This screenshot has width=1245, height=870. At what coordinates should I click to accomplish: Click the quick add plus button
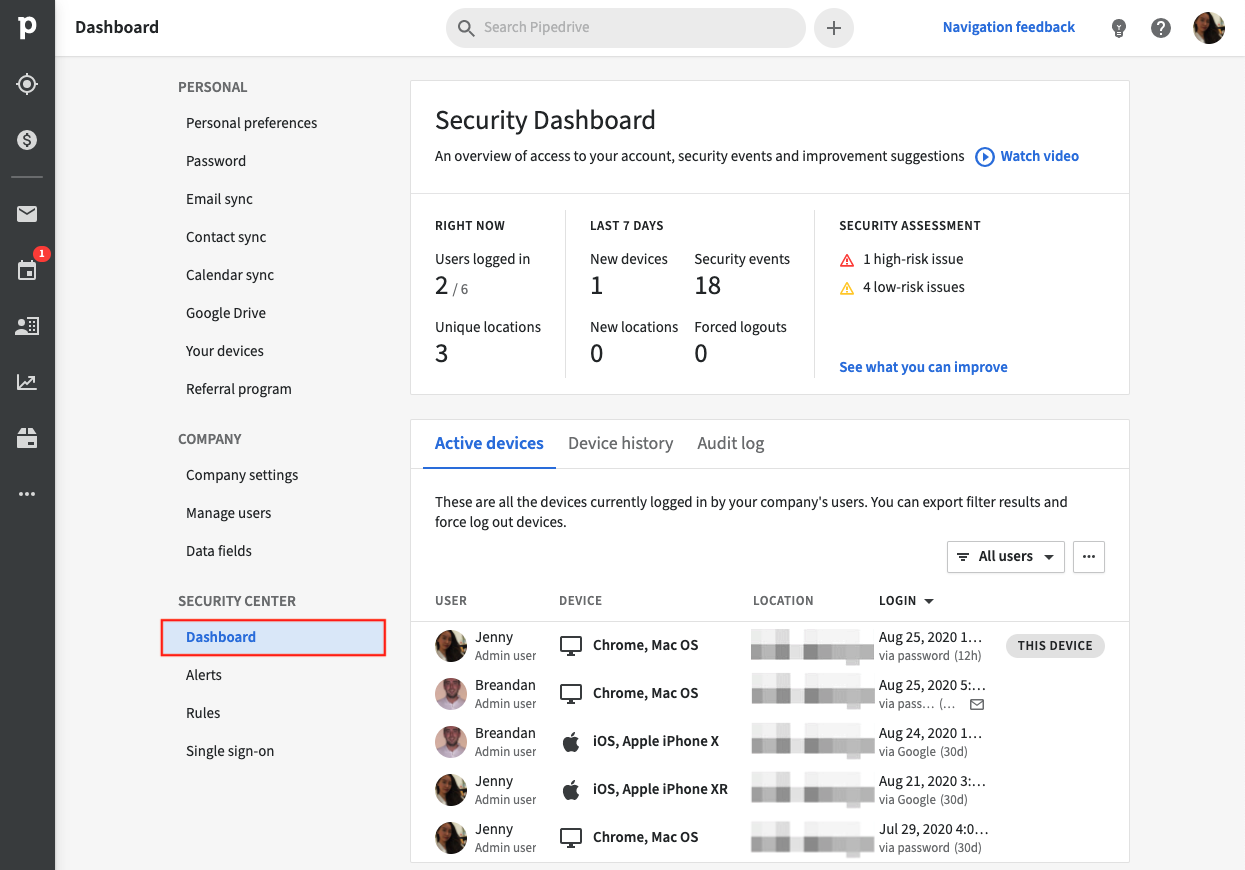(x=834, y=28)
